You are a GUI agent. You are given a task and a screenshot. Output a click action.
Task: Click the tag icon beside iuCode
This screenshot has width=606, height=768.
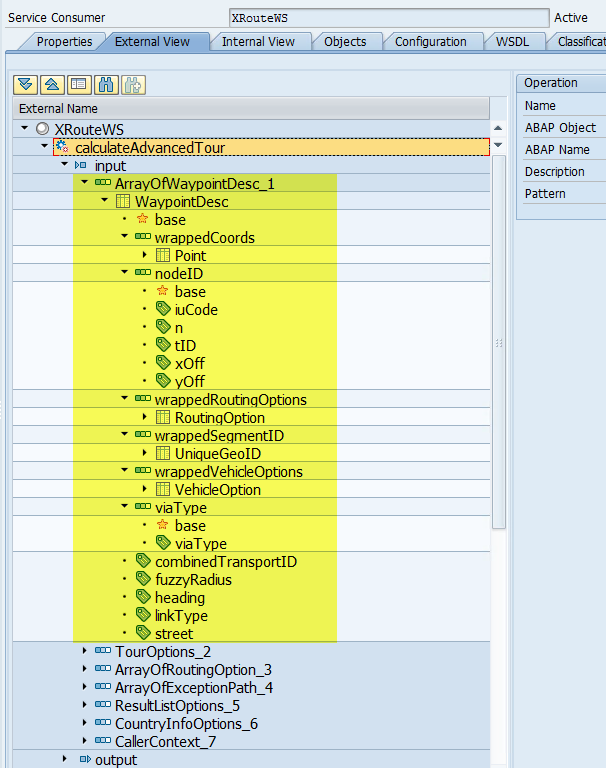click(163, 310)
